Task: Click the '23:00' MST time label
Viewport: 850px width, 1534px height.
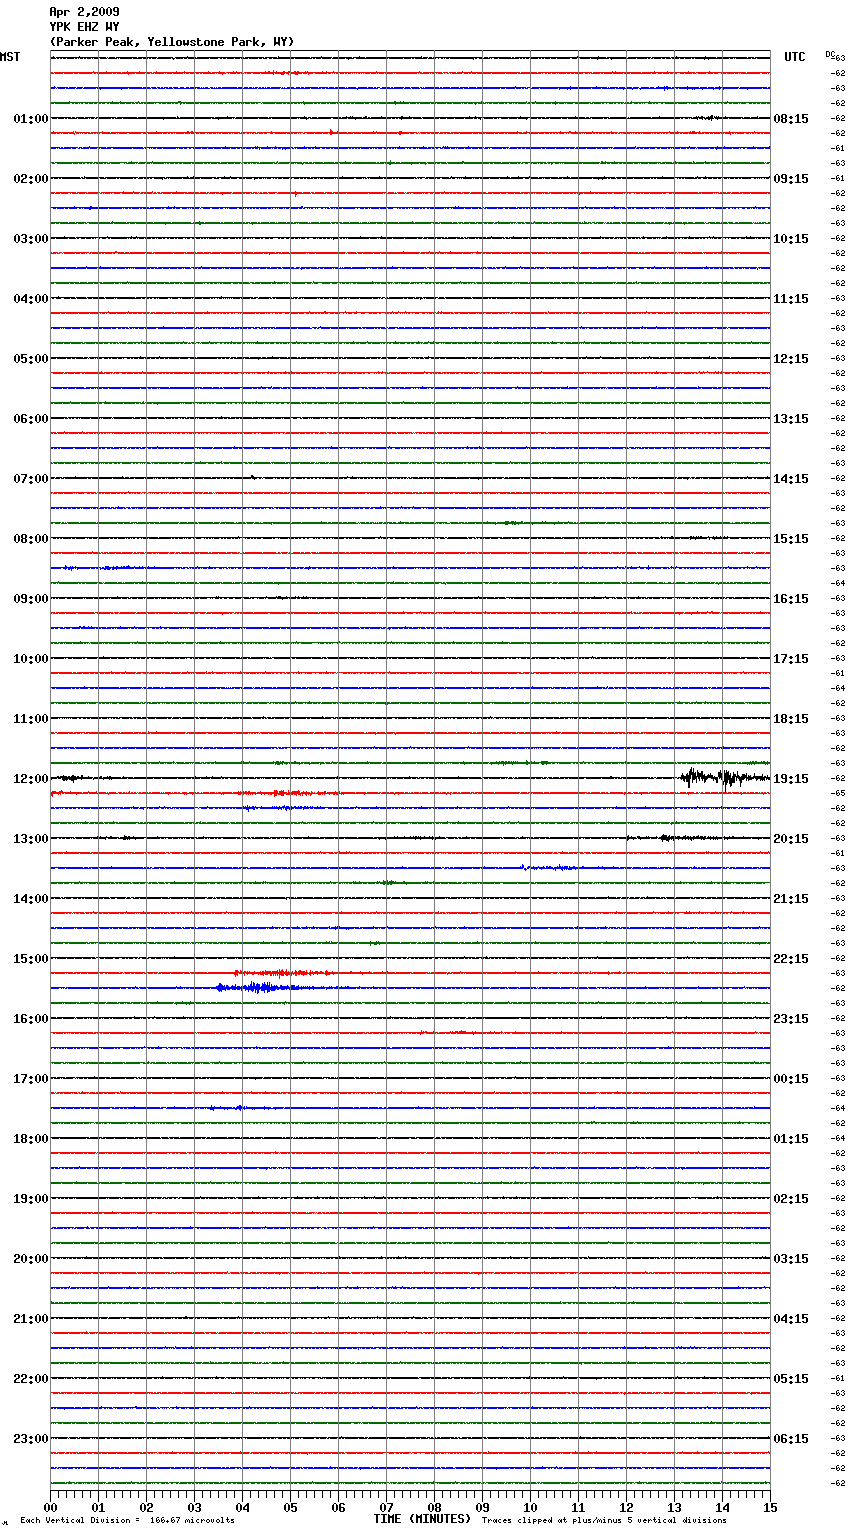Action: 31,1439
